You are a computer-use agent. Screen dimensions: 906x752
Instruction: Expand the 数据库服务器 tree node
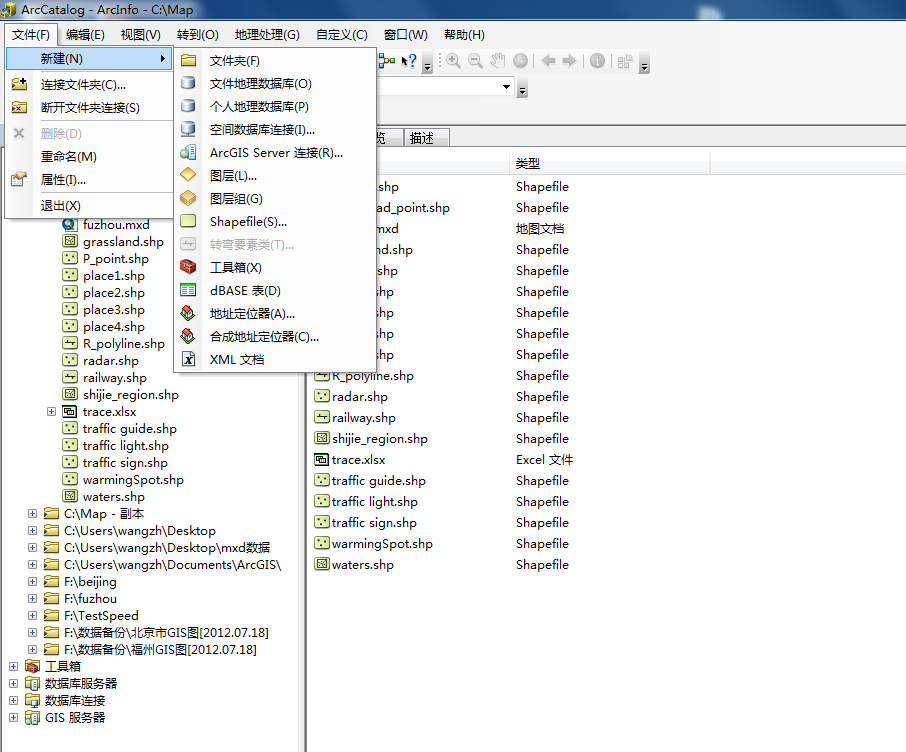(x=13, y=683)
